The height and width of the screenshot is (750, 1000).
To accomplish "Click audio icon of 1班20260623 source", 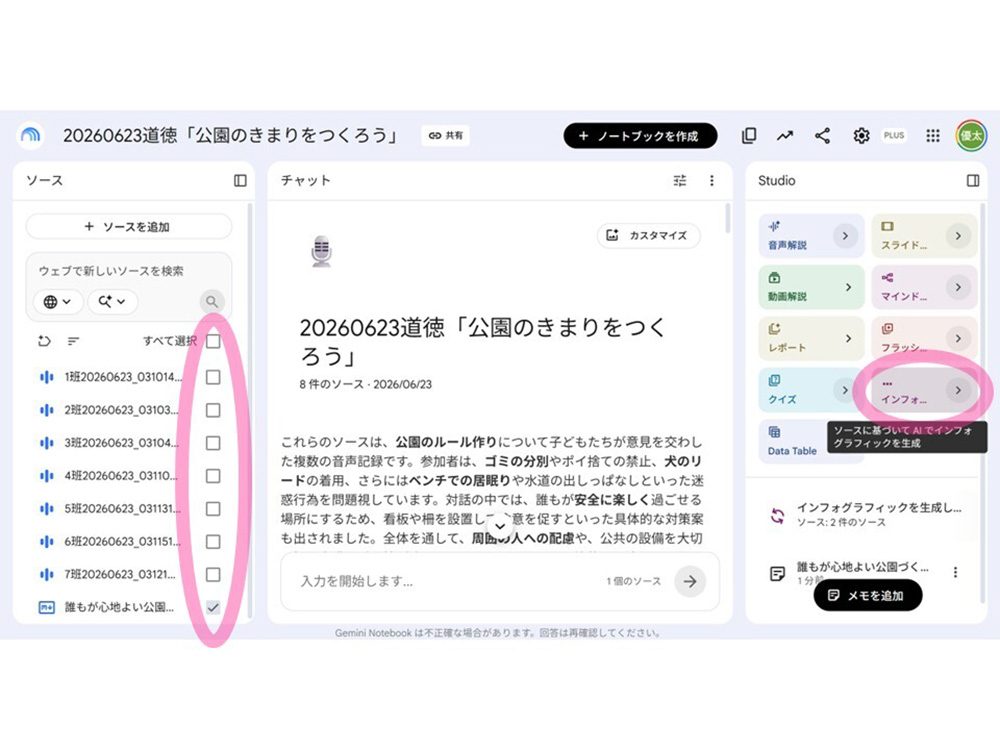I will point(47,377).
